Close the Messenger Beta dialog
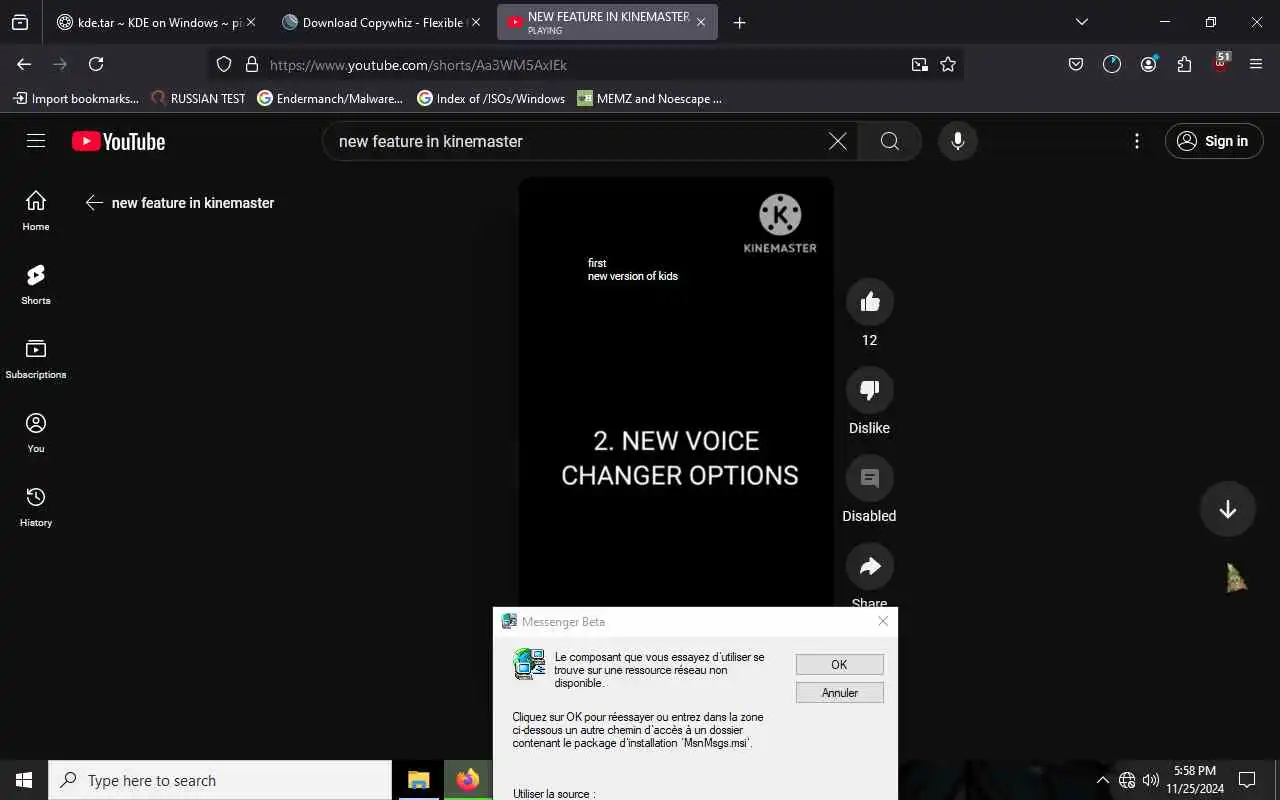 tap(883, 621)
